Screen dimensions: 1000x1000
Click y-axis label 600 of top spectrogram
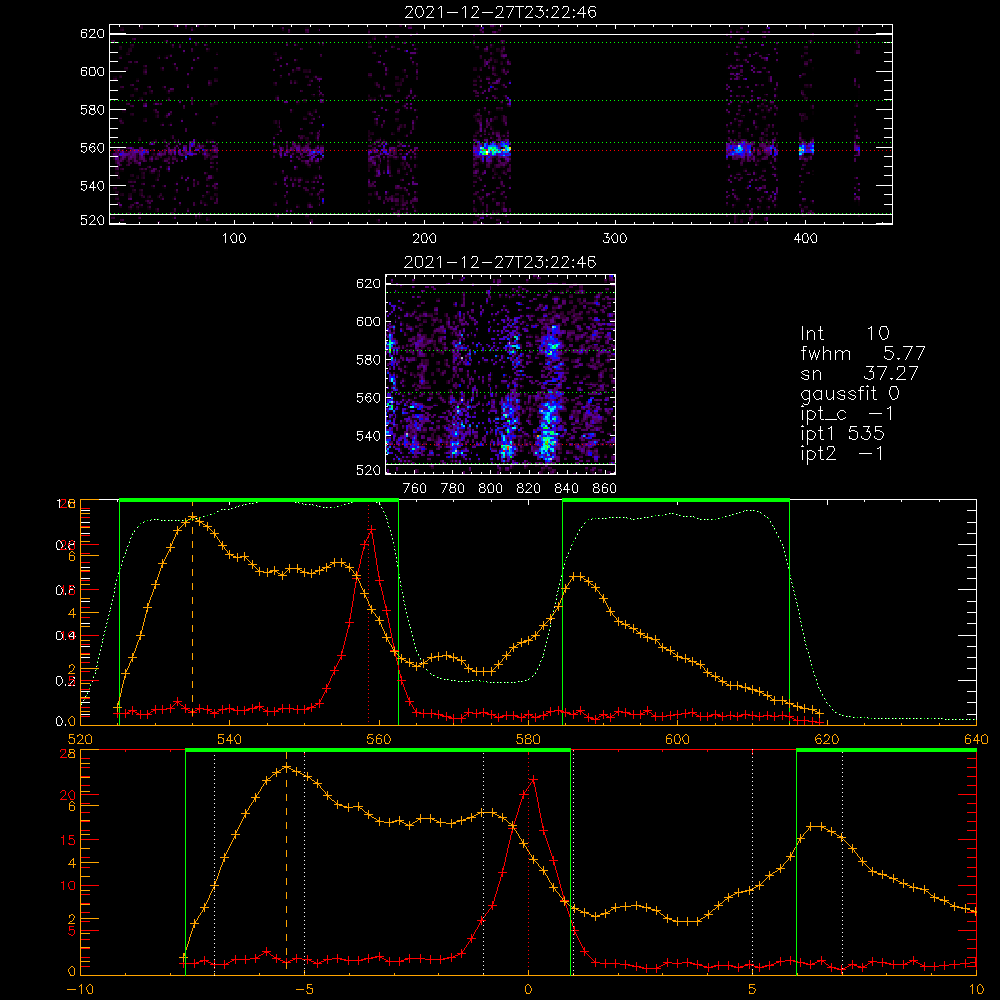(92, 71)
